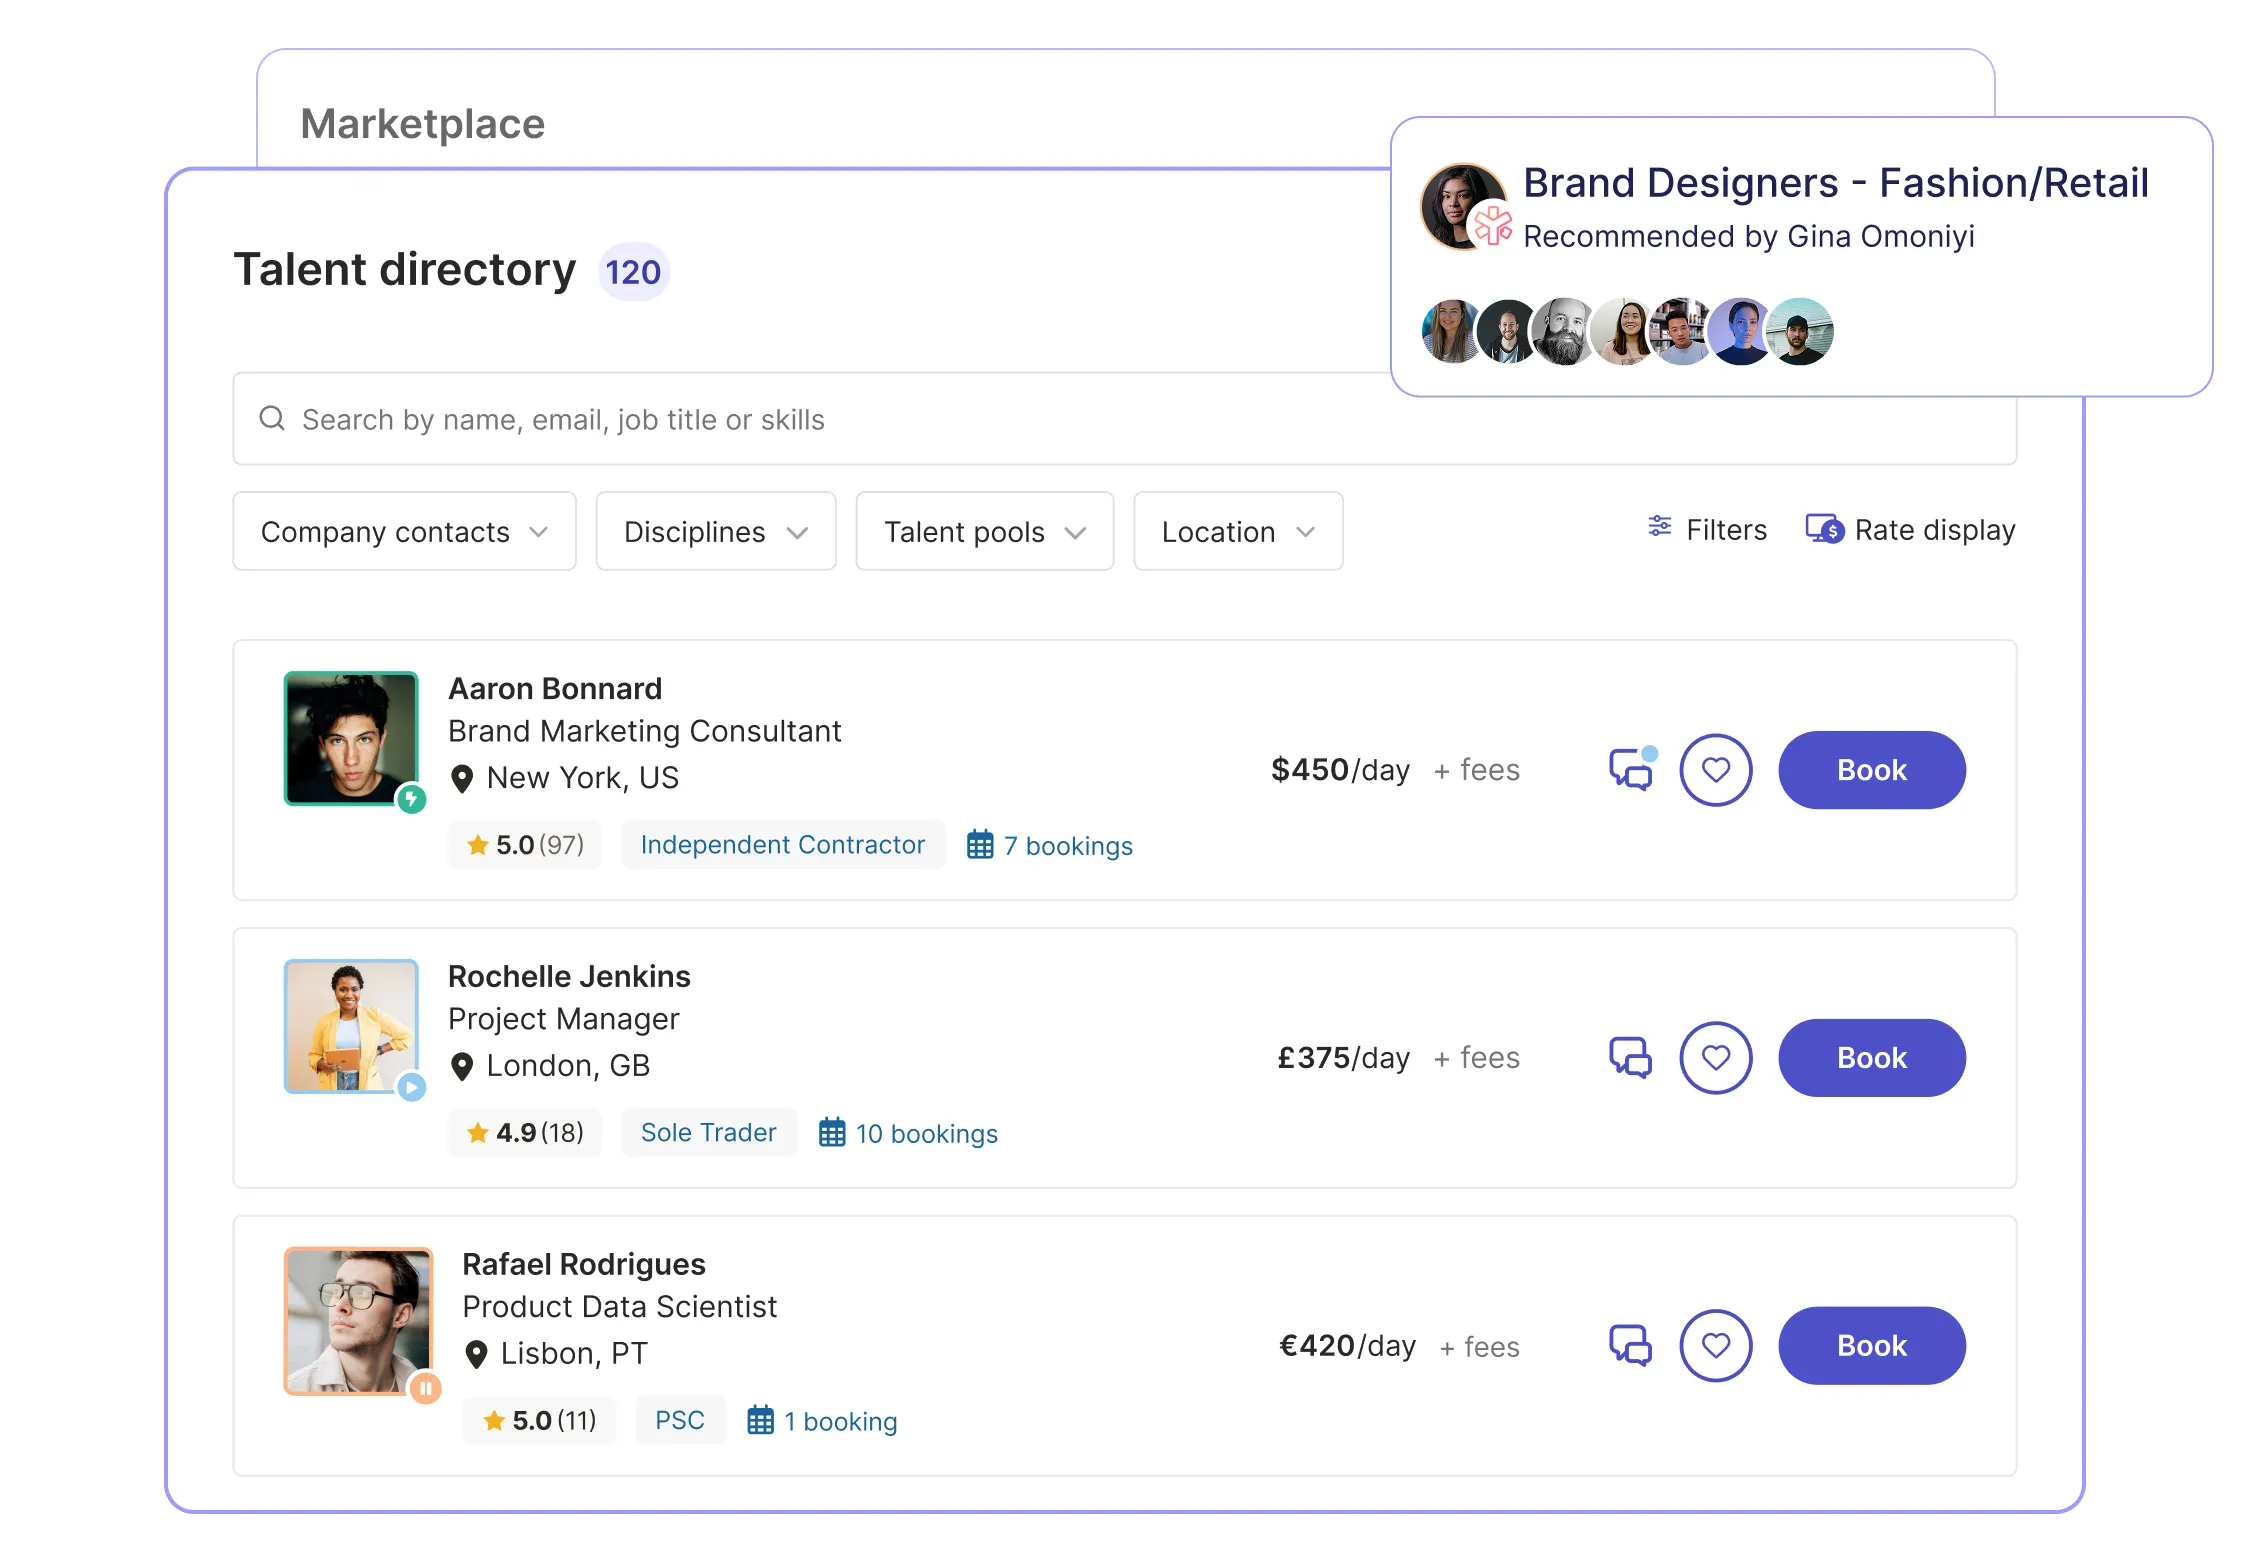Click Aaron Bonnard's 5.0 star rating
Viewport: 2252px width, 1568px height.
(525, 845)
